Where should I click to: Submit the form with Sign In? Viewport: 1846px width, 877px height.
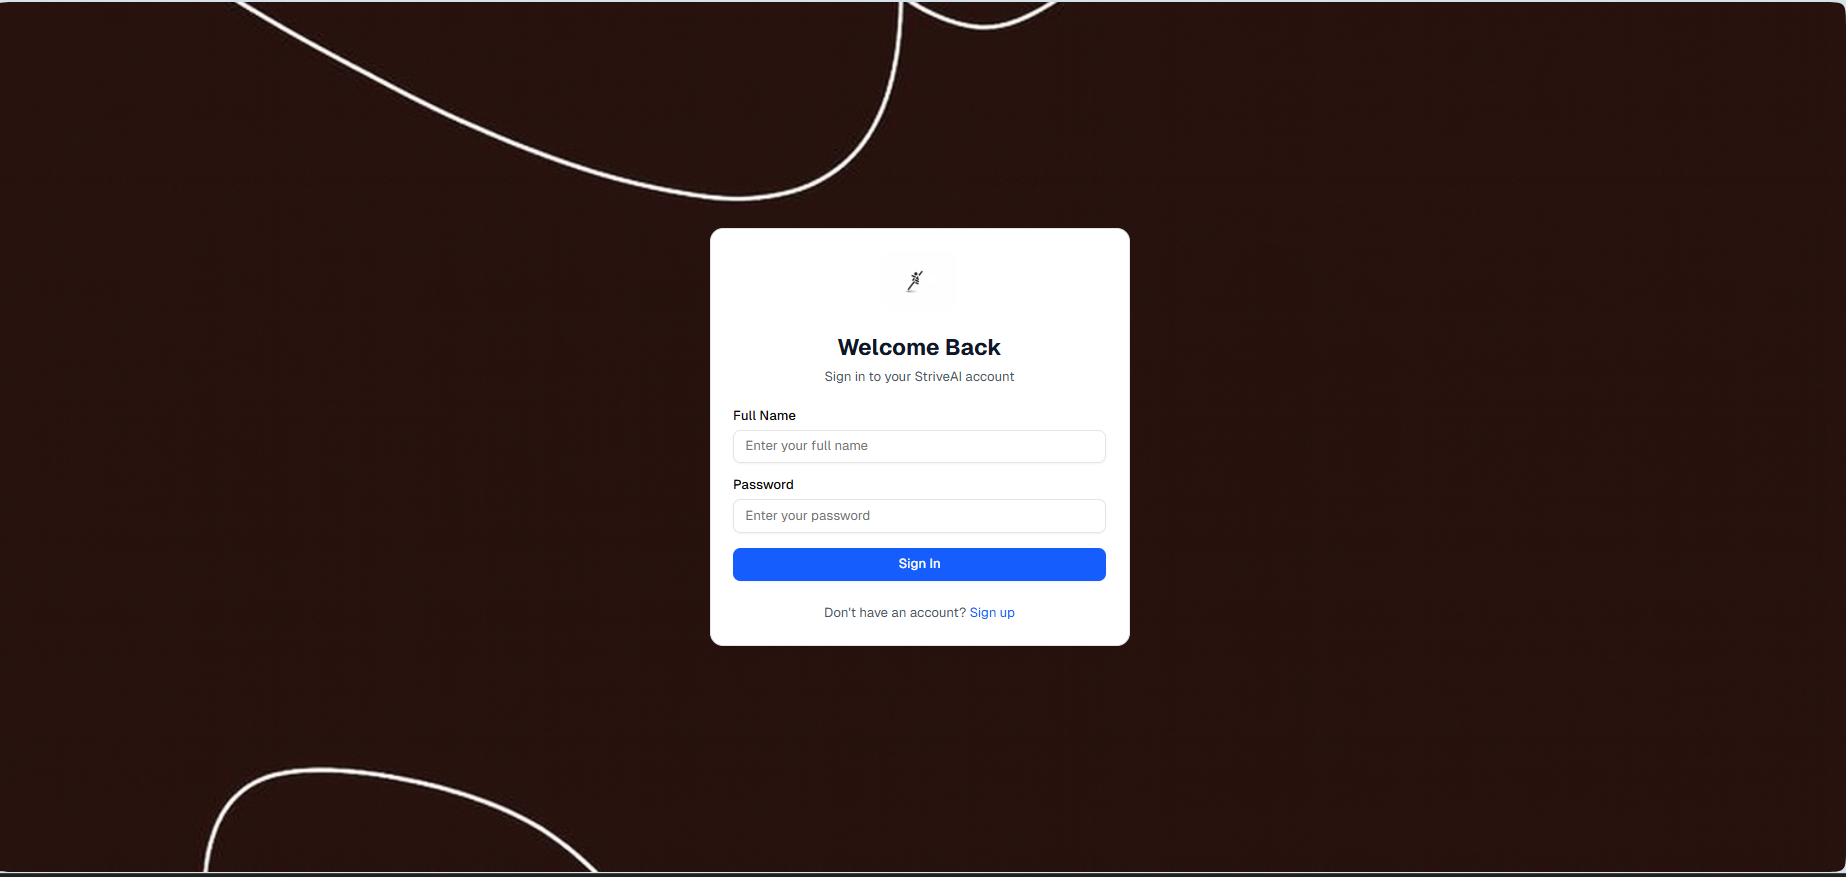919,564
